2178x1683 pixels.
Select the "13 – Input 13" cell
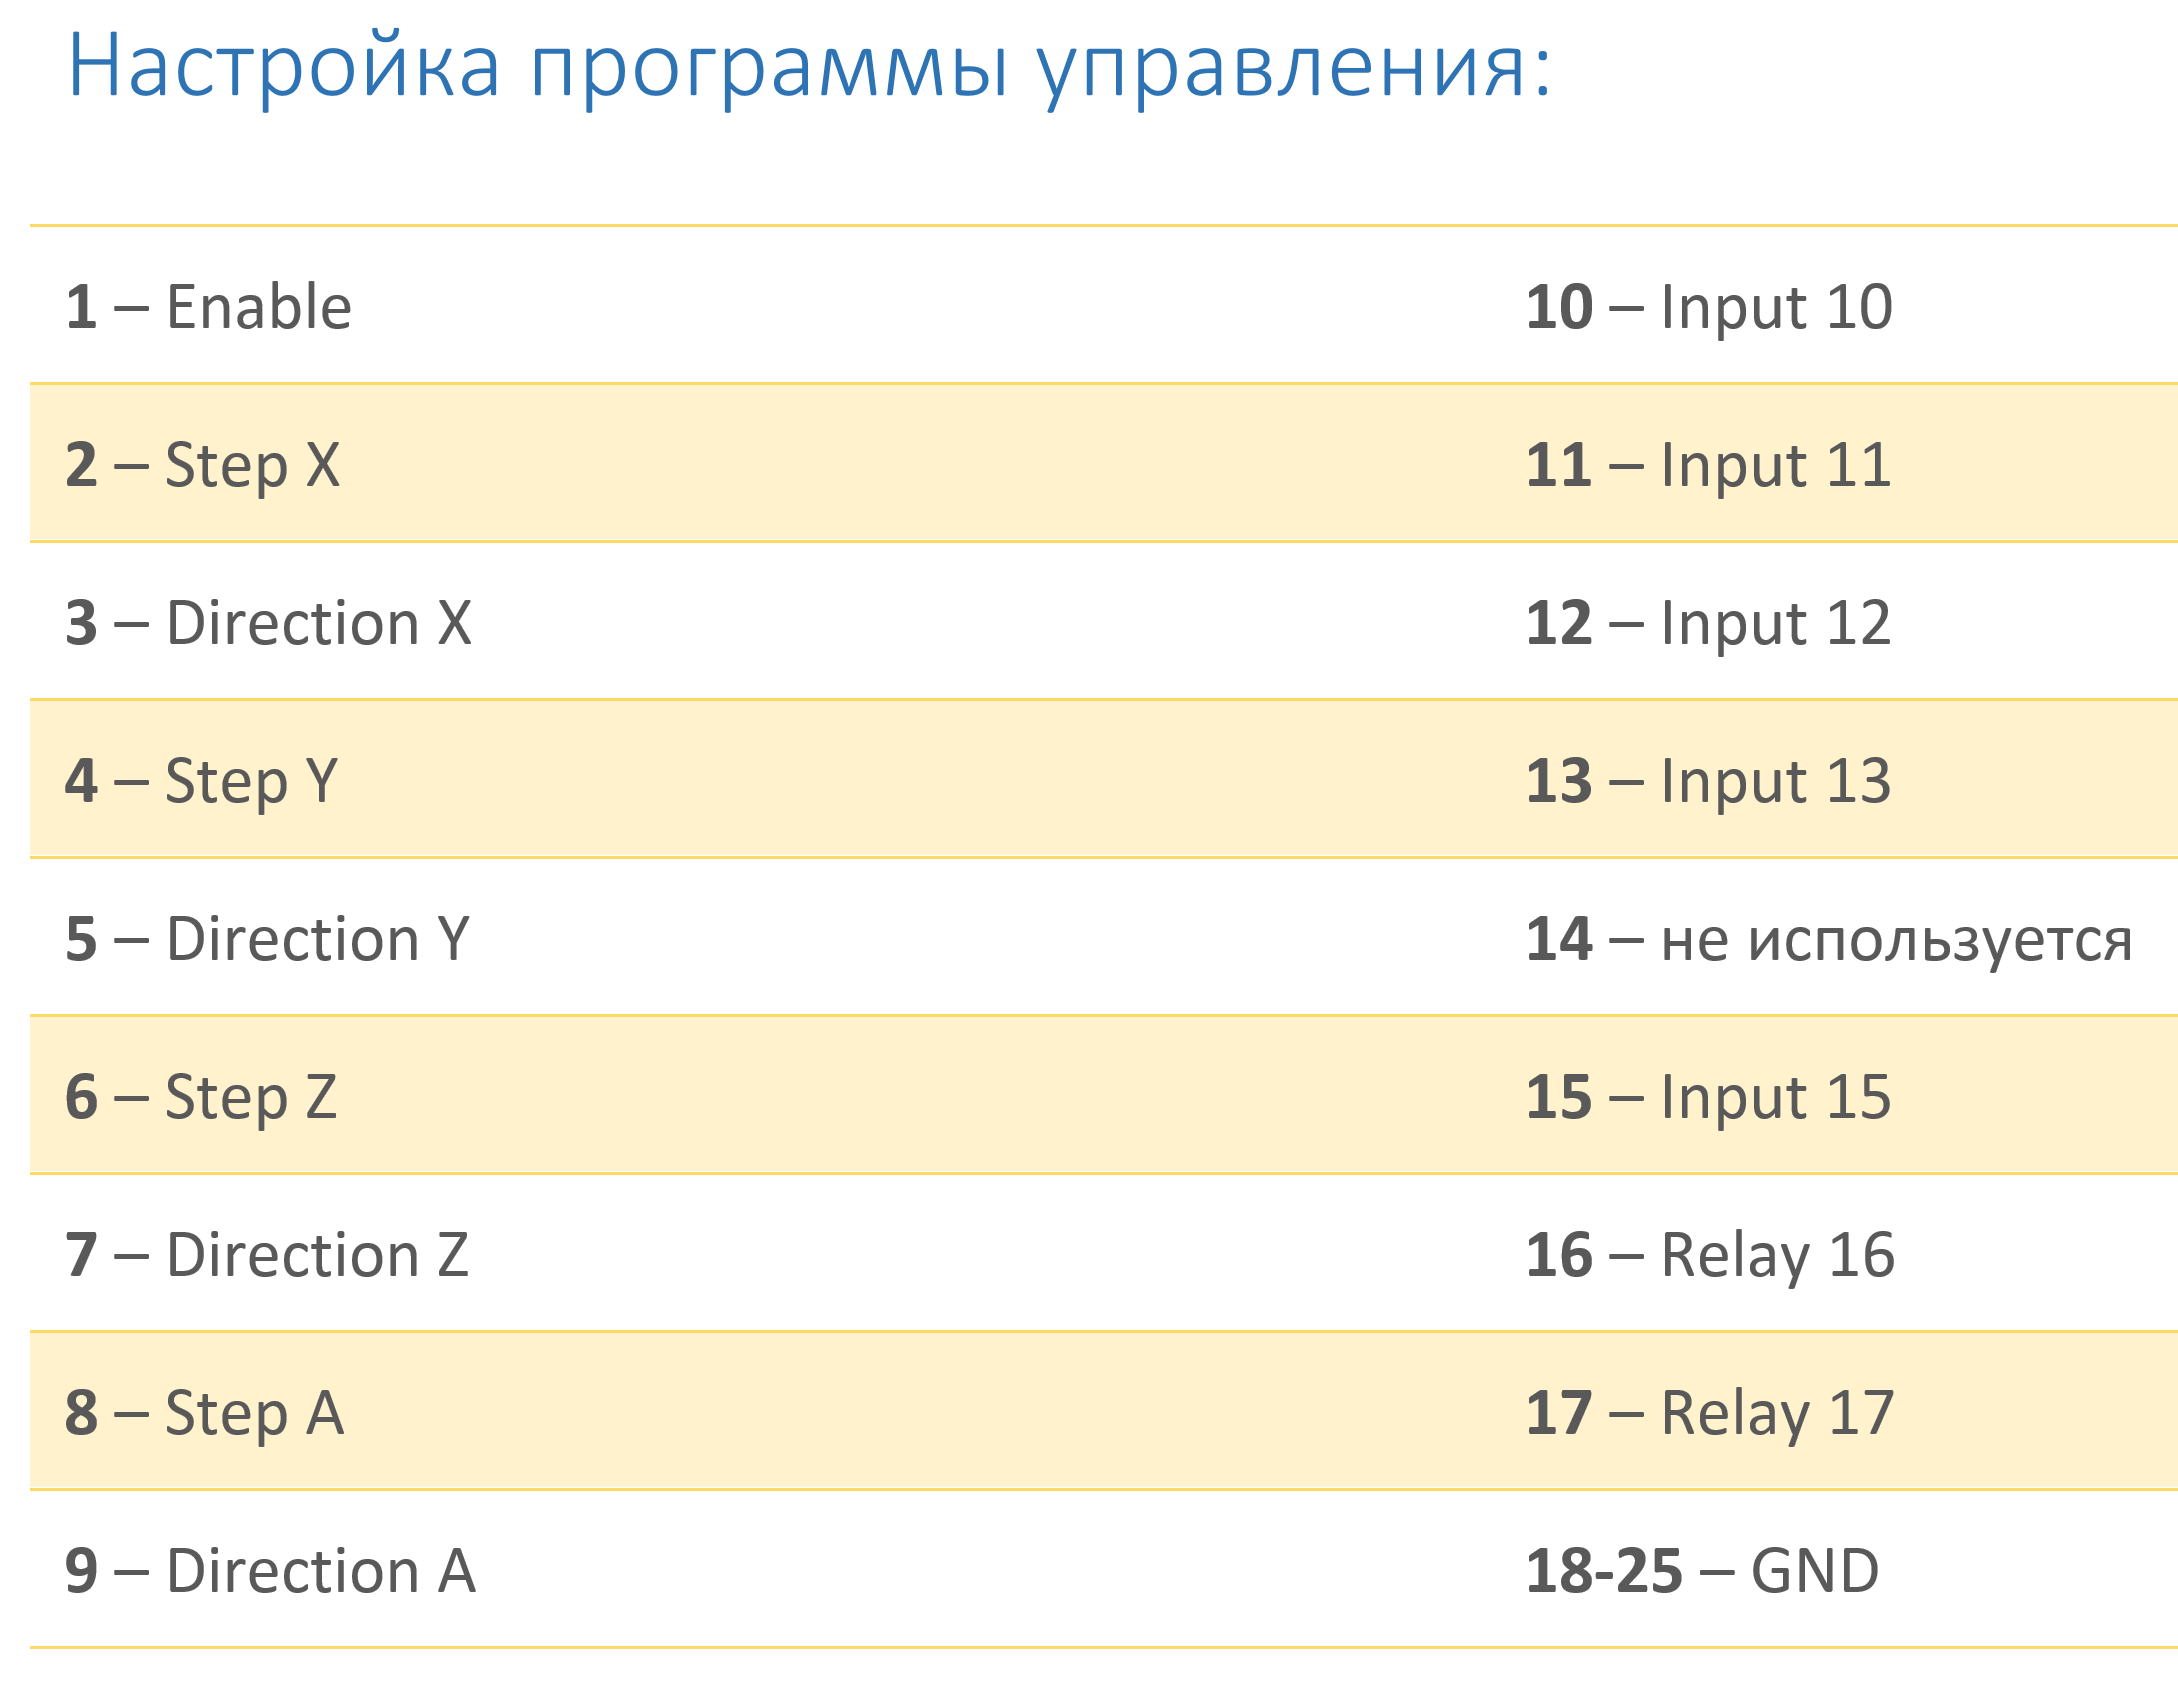pyautogui.click(x=1709, y=781)
